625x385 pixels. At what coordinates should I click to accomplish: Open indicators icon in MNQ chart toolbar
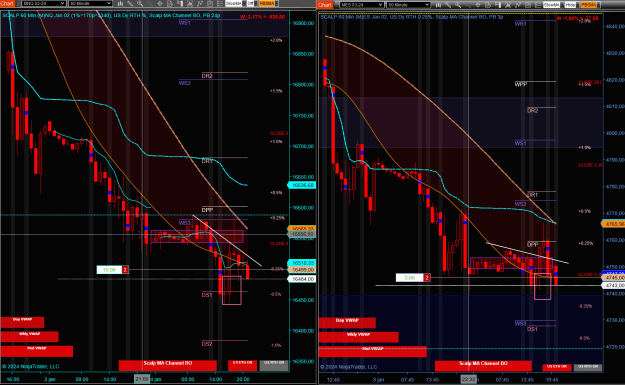tap(200, 4)
